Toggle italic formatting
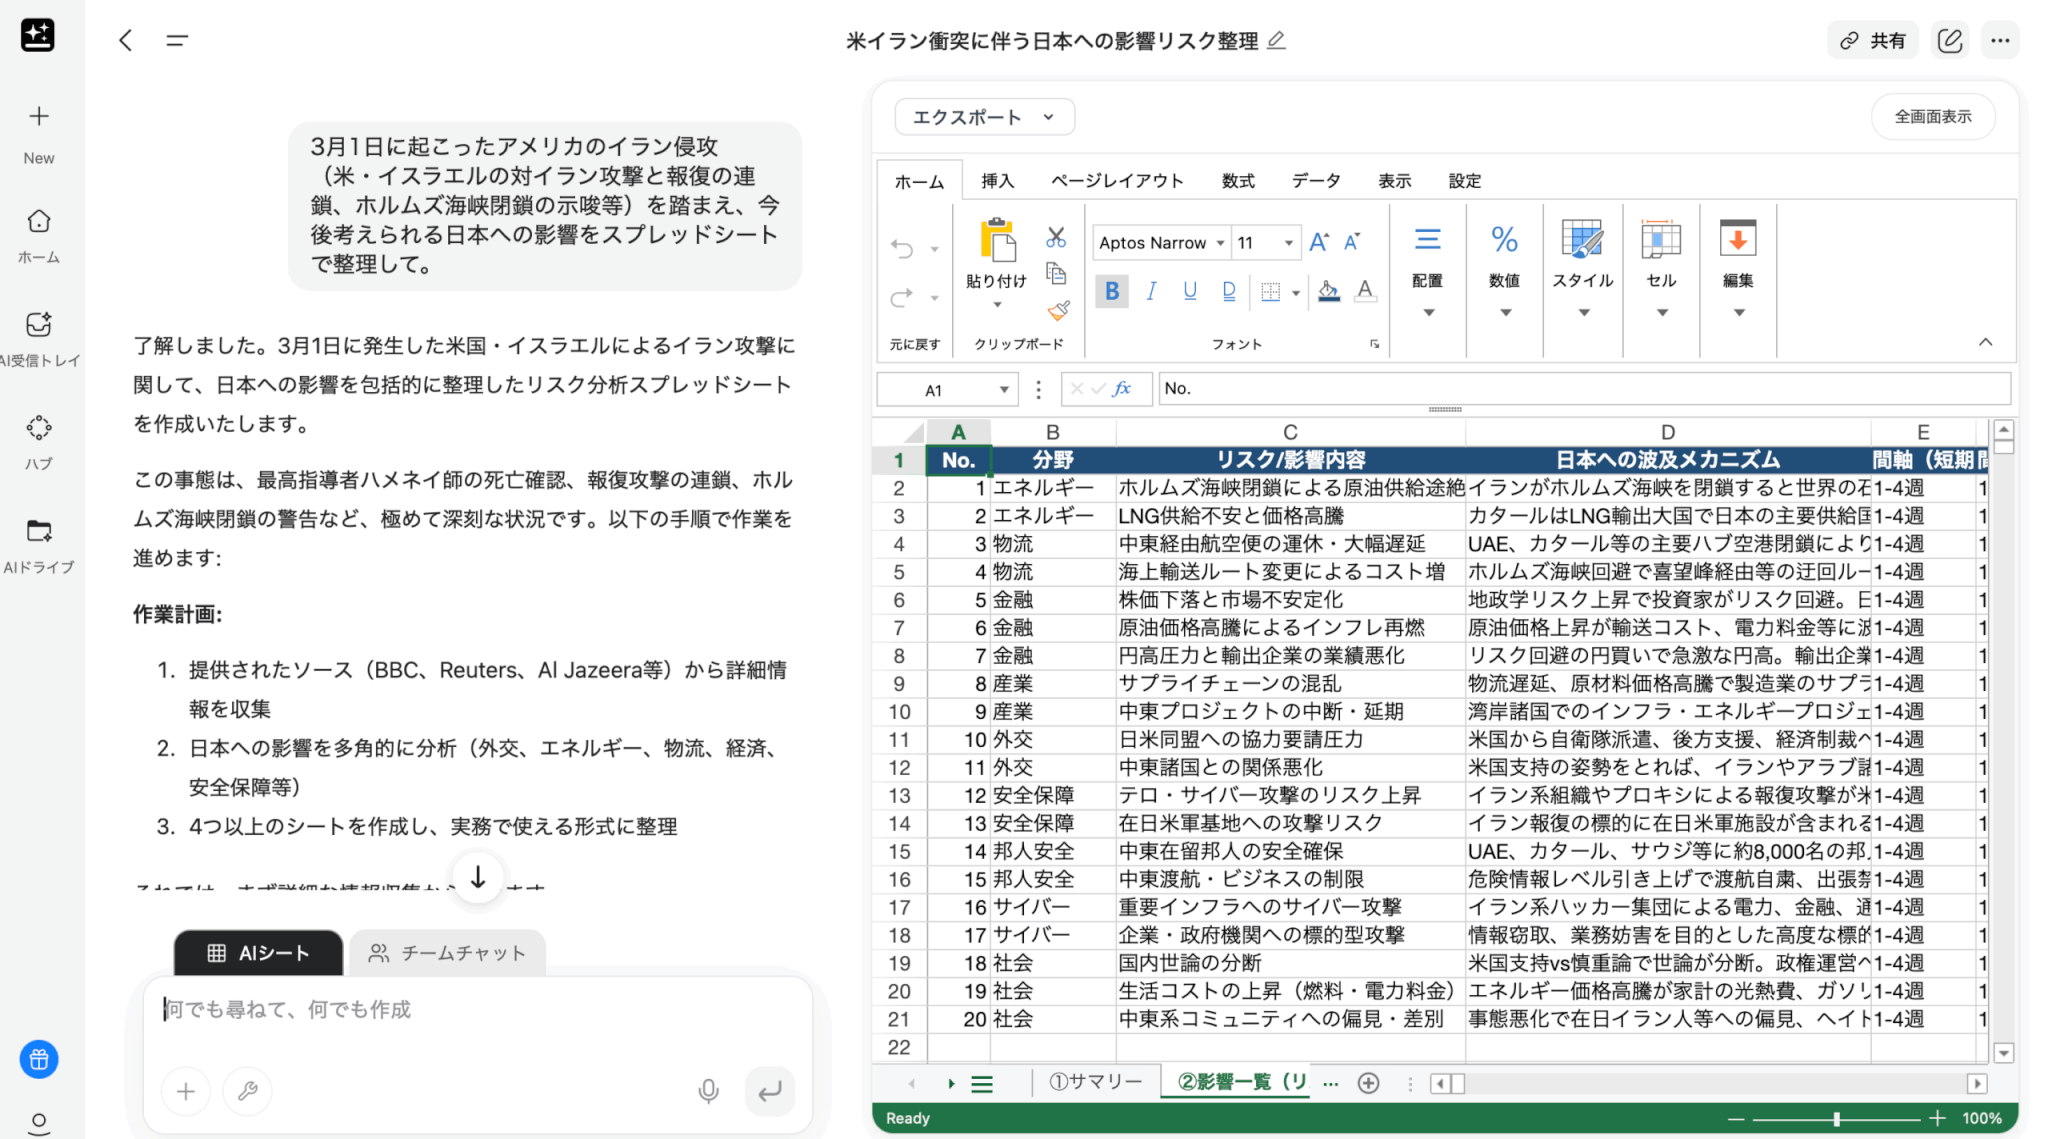 point(1151,291)
